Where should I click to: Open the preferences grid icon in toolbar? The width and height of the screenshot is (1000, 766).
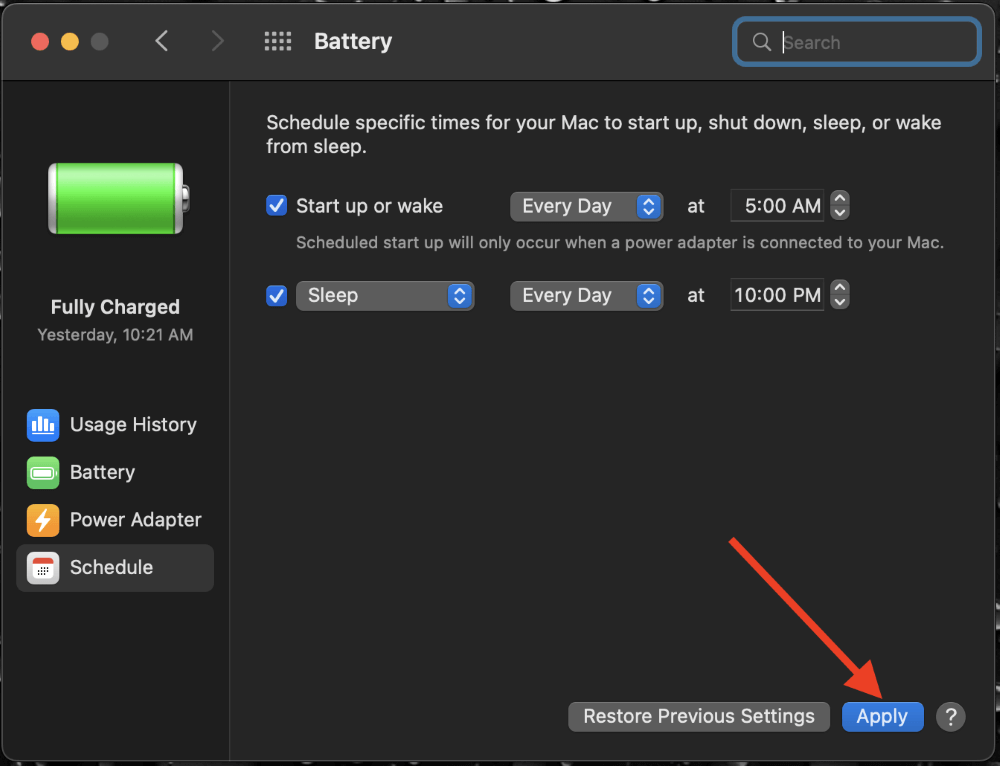277,41
